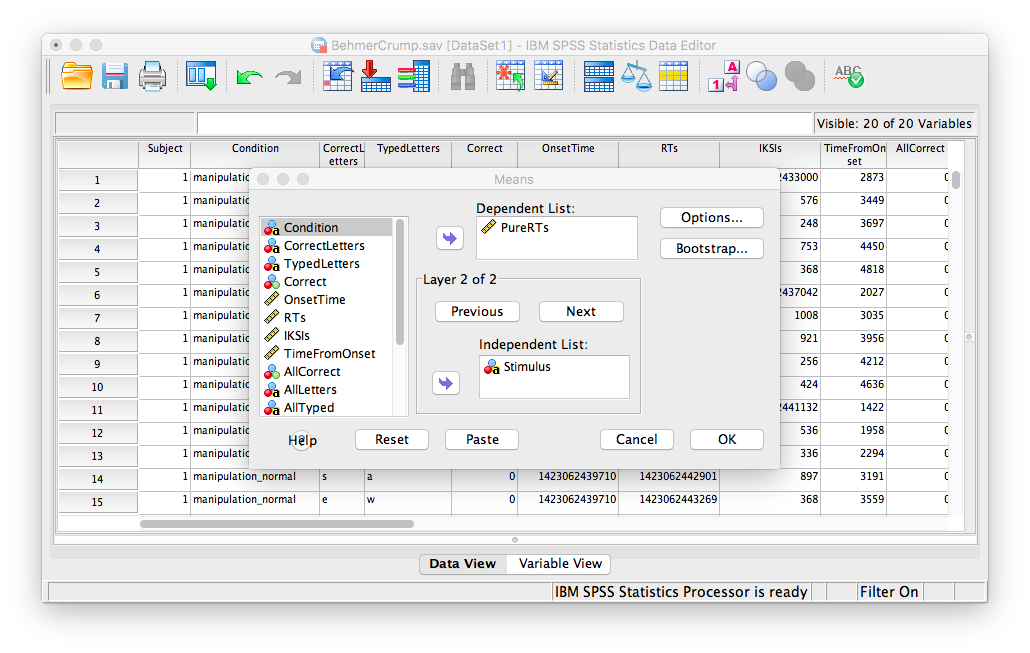
Task: Recall recently used dialogs icon
Action: click(x=201, y=76)
